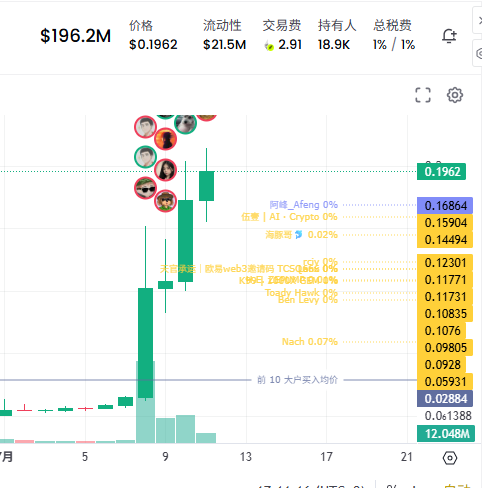Select the frog with sunglasses avatar
The height and width of the screenshot is (488, 482).
(x=145, y=188)
